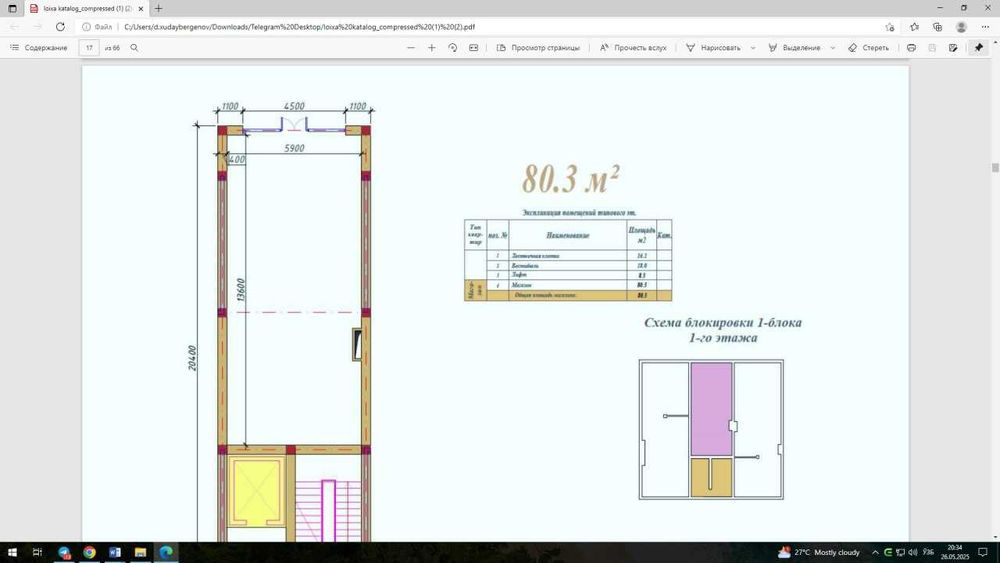Open a new browser tab
The width and height of the screenshot is (1000, 563).
pos(158,8)
